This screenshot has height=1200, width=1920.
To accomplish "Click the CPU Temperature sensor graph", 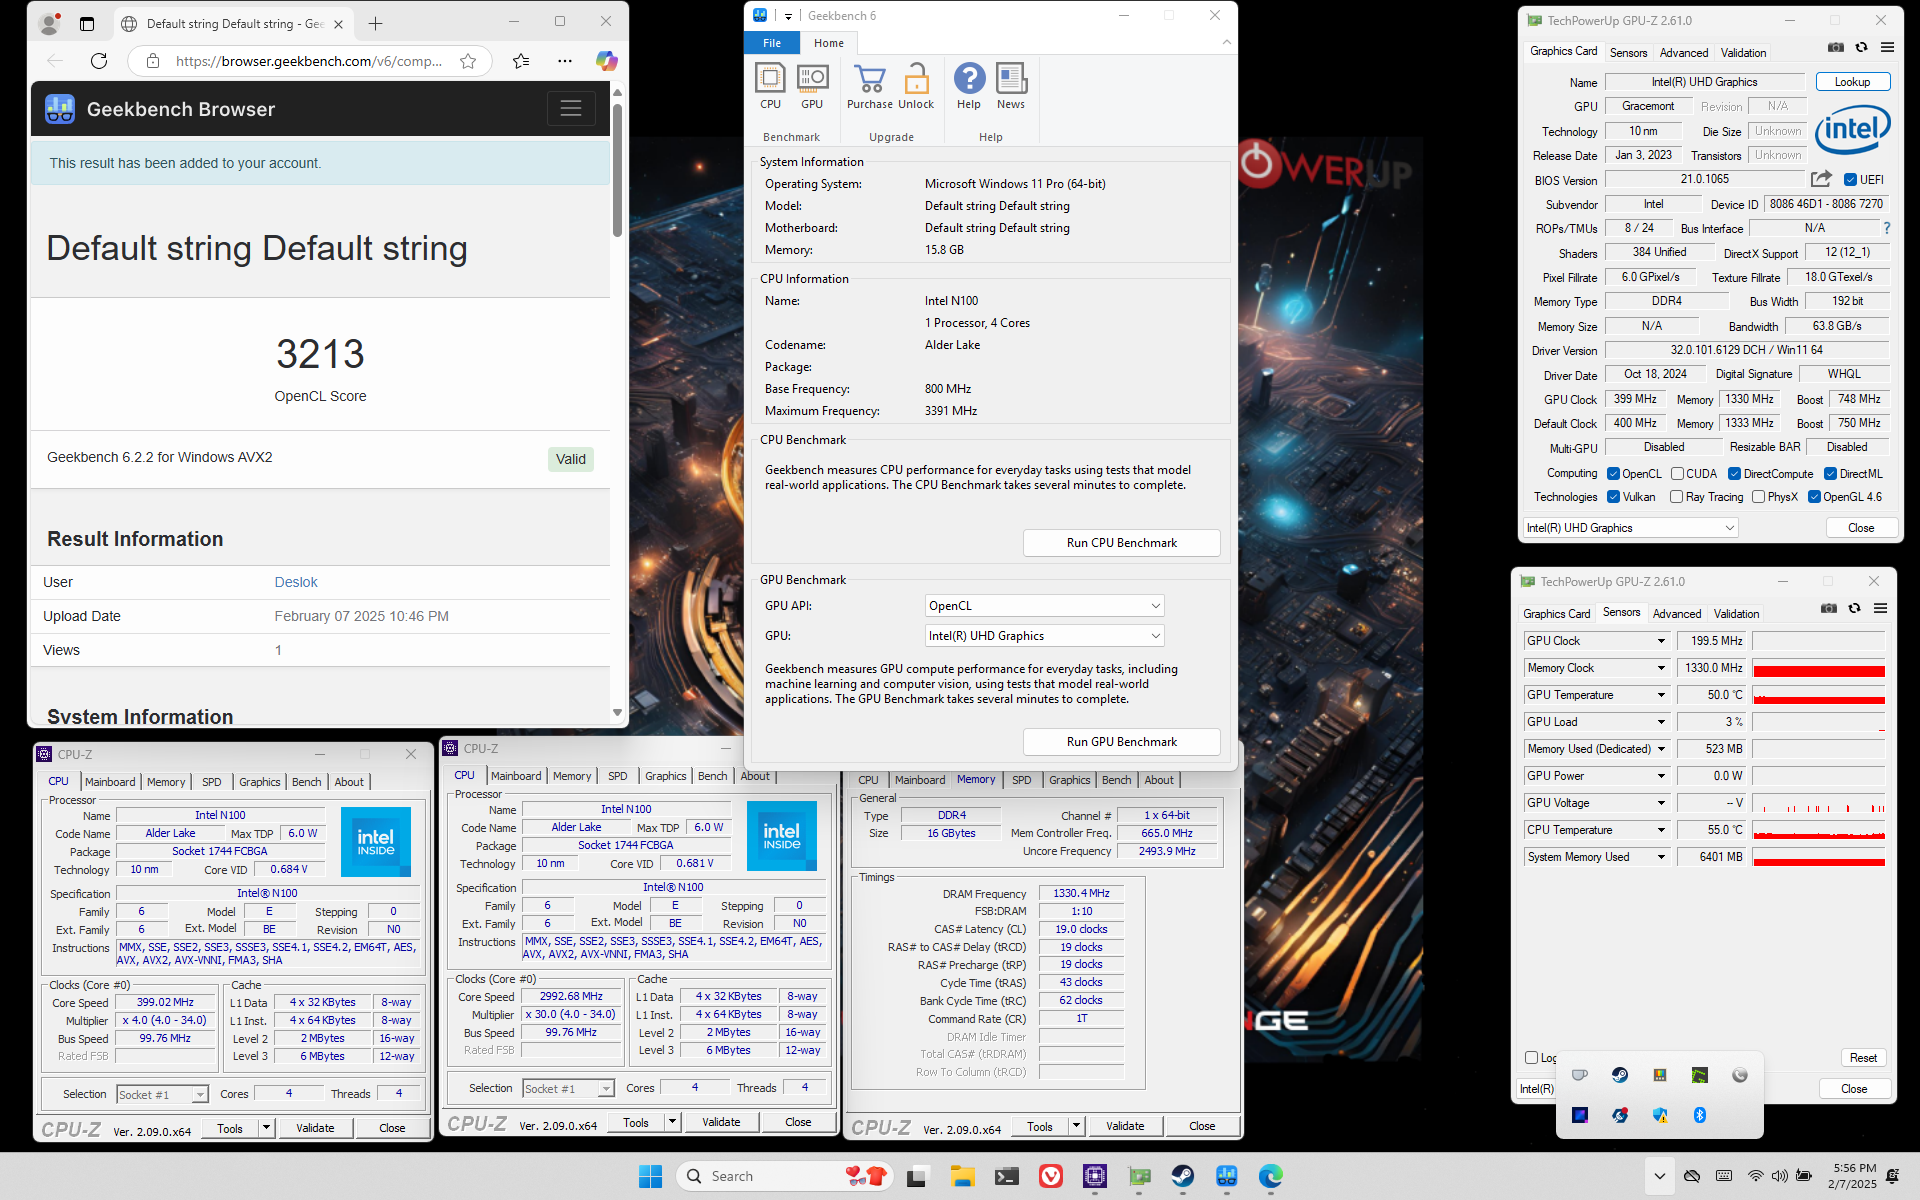I will click(1818, 830).
